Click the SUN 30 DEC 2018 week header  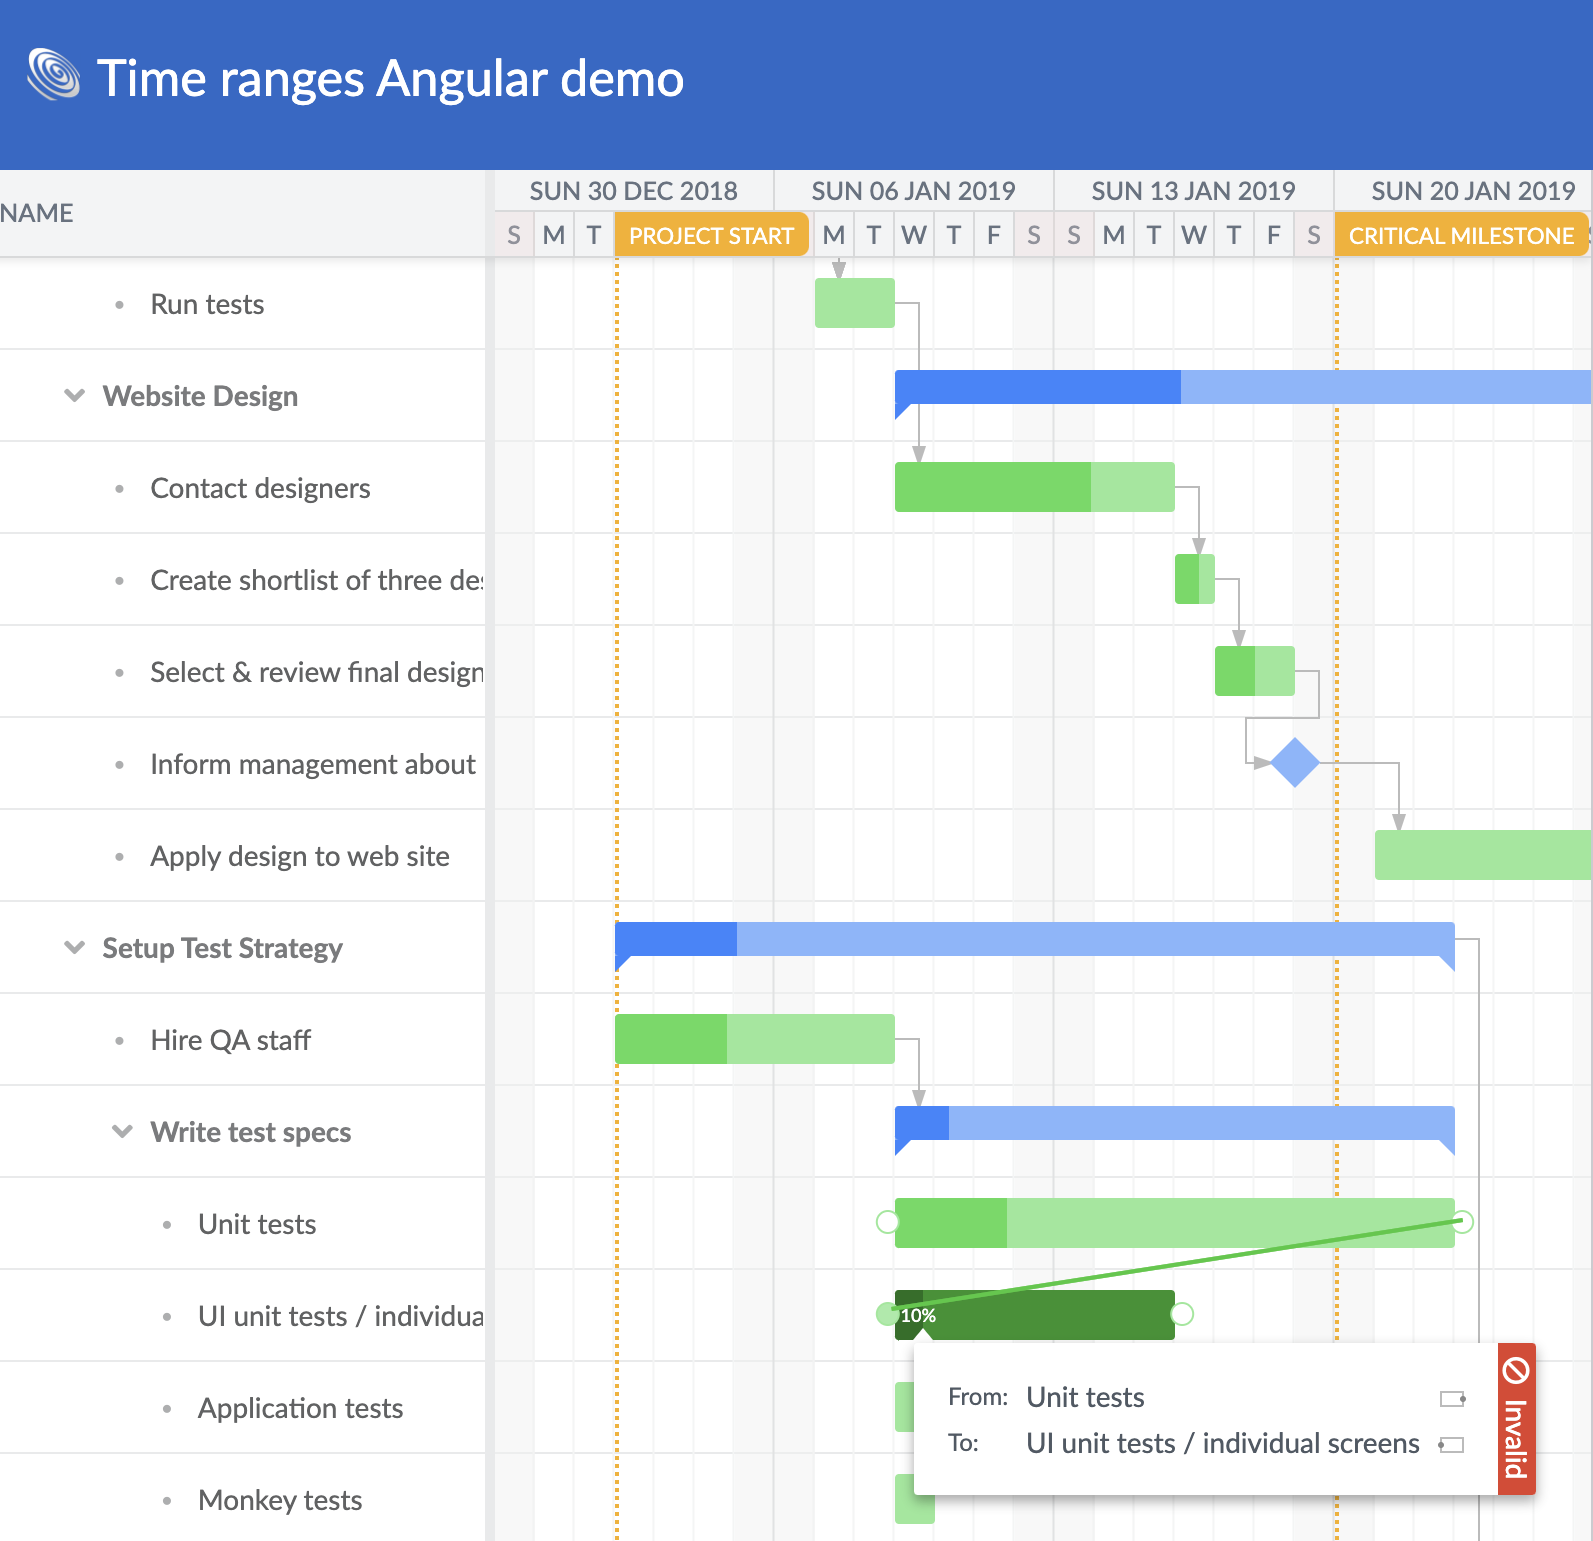pyautogui.click(x=634, y=191)
